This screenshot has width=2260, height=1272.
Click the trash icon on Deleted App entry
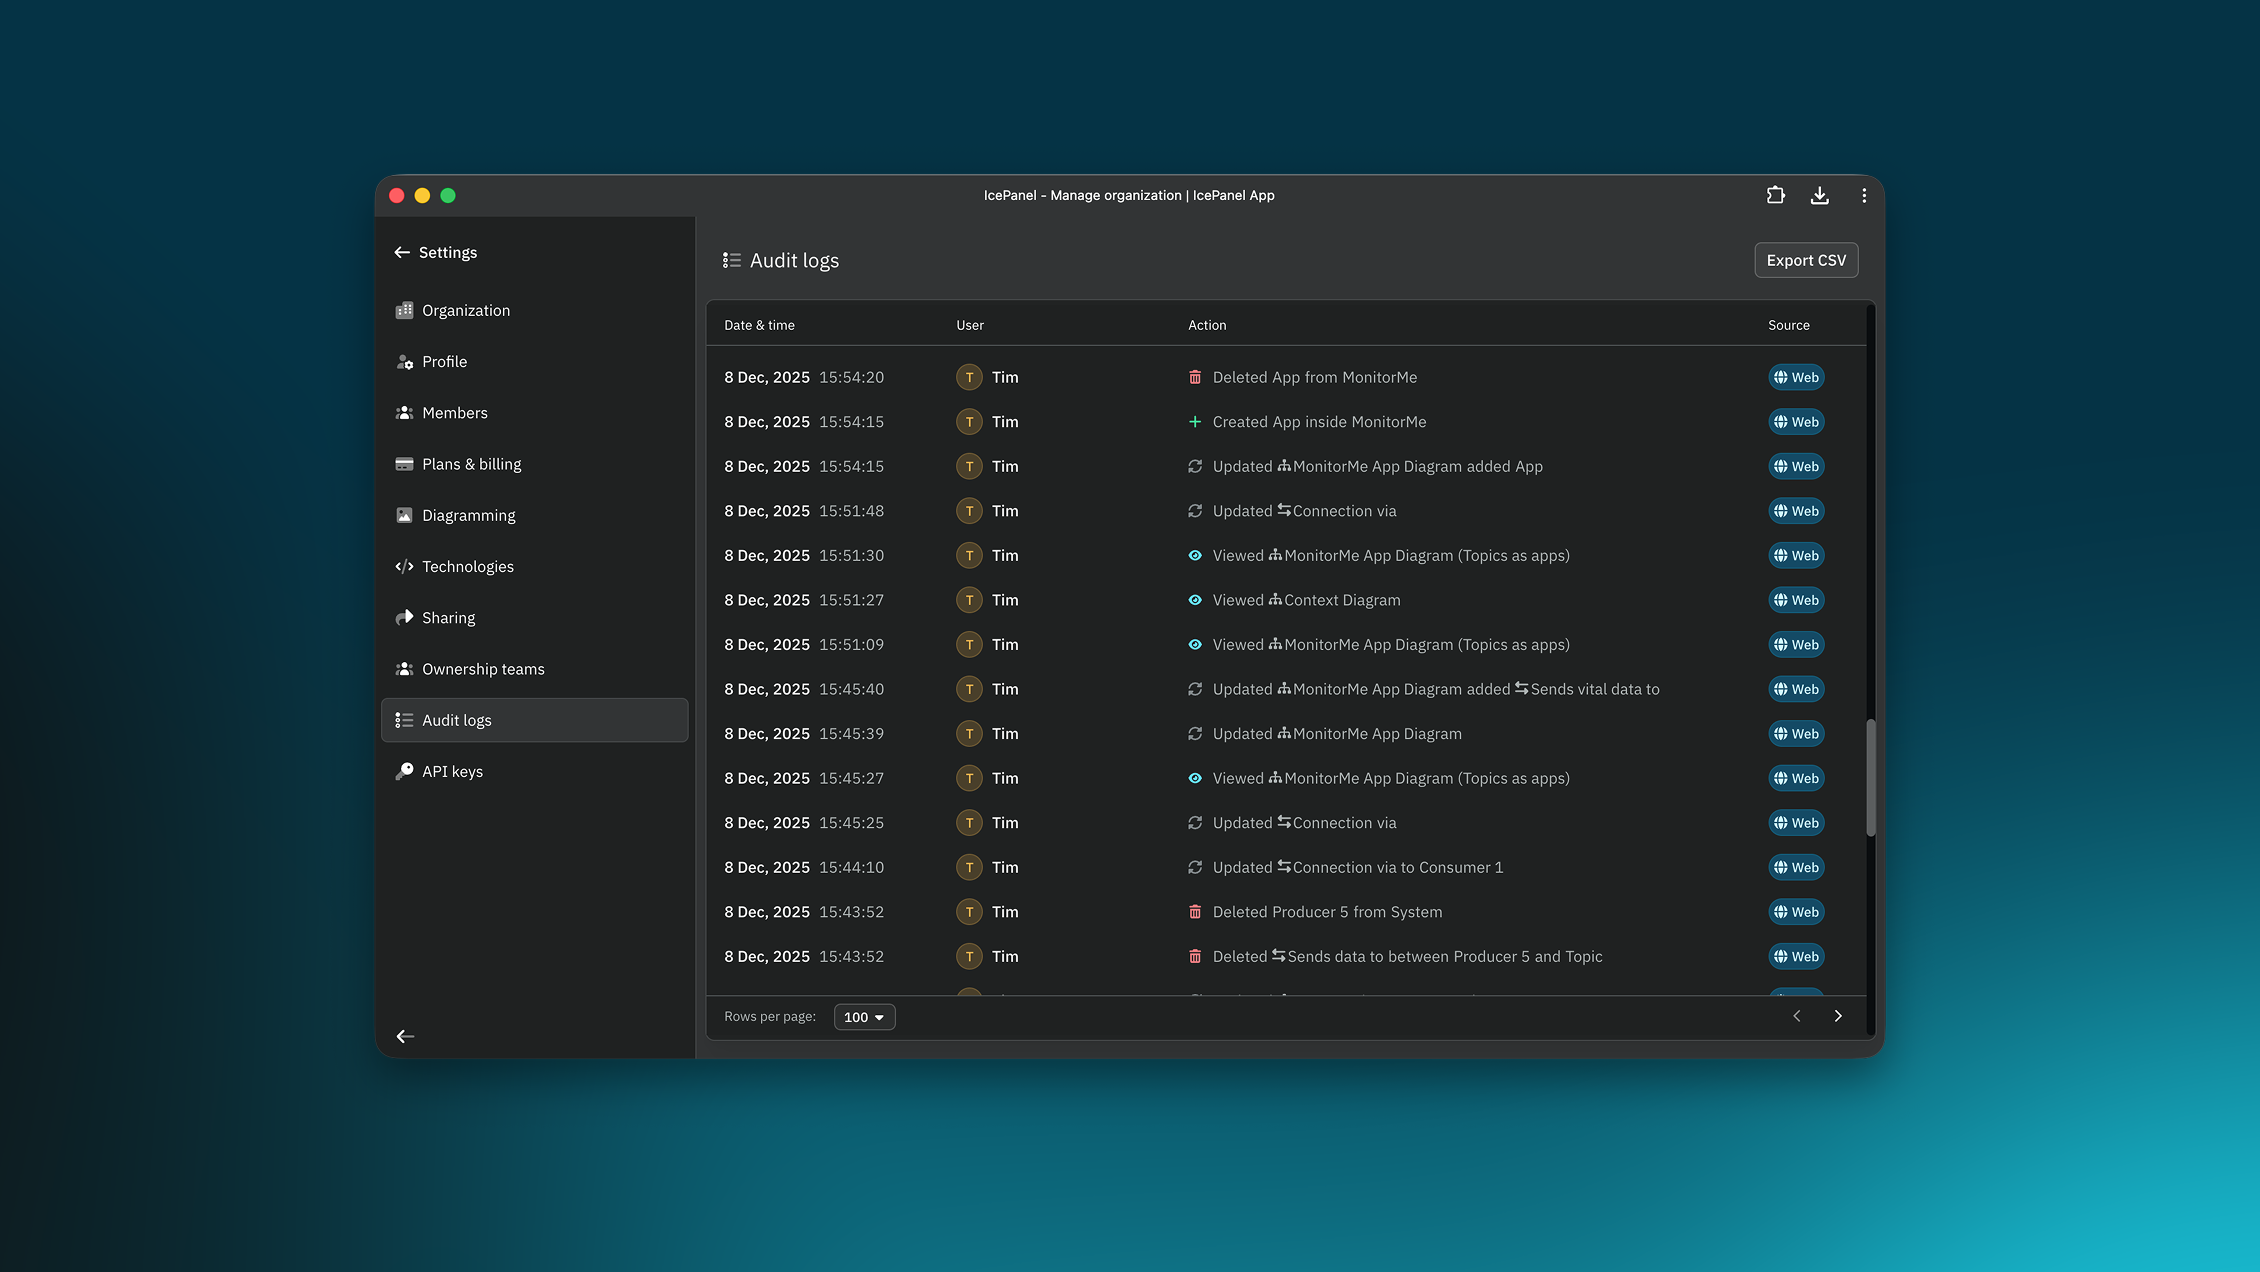click(1194, 377)
